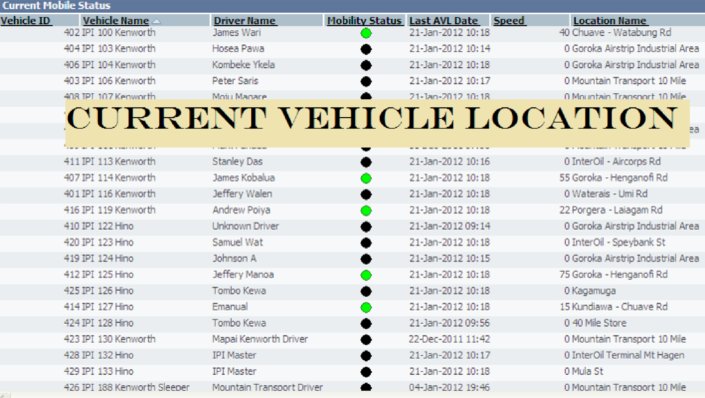Sort by Mobility Status column header
The height and width of the screenshot is (398, 705).
(364, 21)
